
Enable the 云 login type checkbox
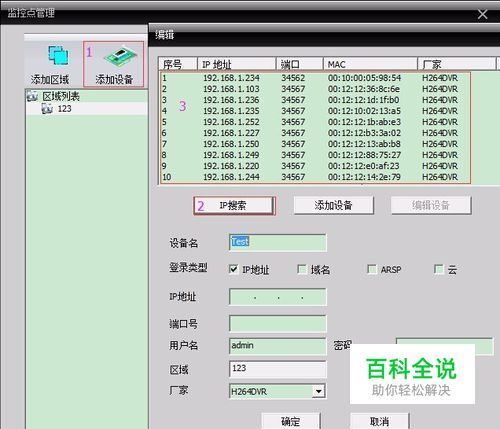click(439, 269)
